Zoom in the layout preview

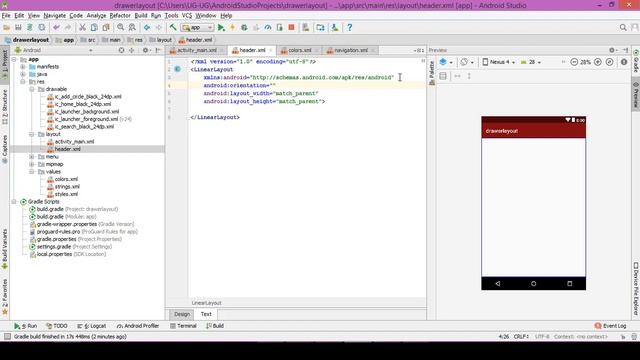coord(598,62)
